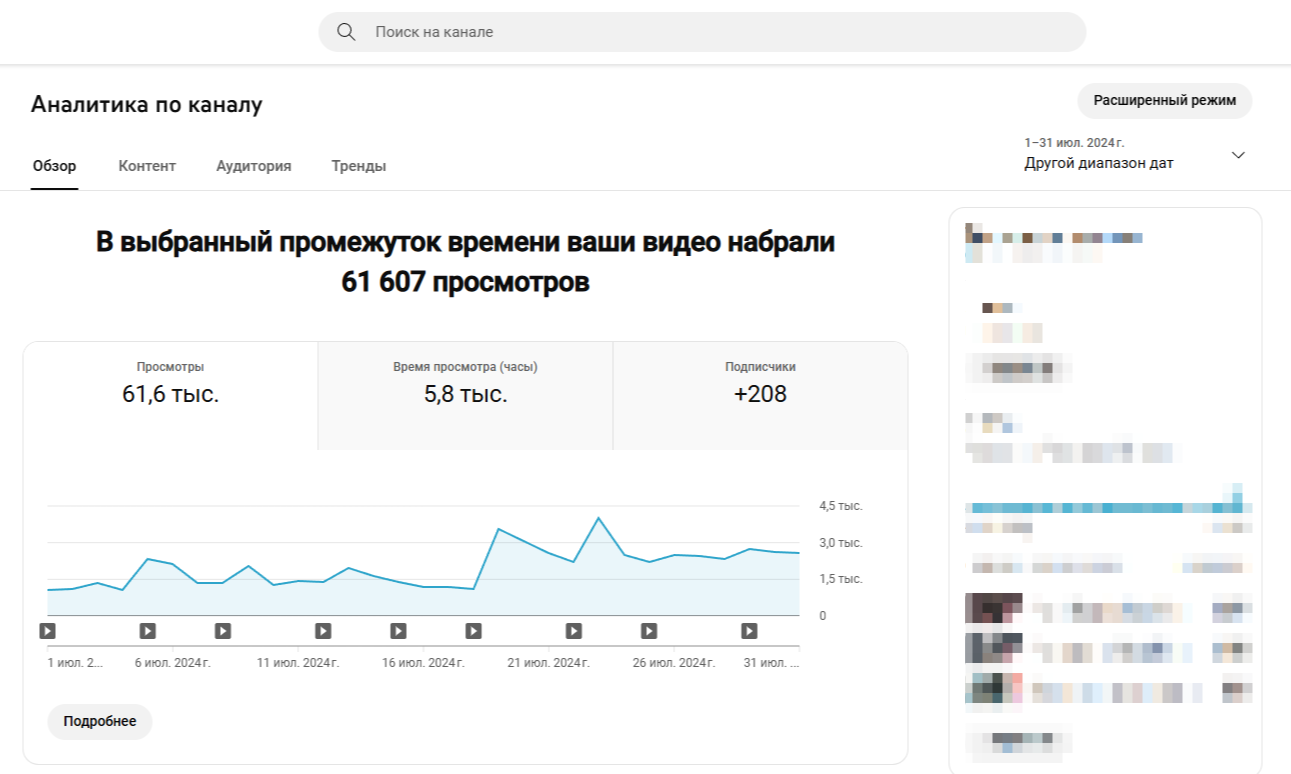Viewport: 1291px width, 774px height.
Task: Click the magnifier icon in the search bar
Action: click(346, 32)
